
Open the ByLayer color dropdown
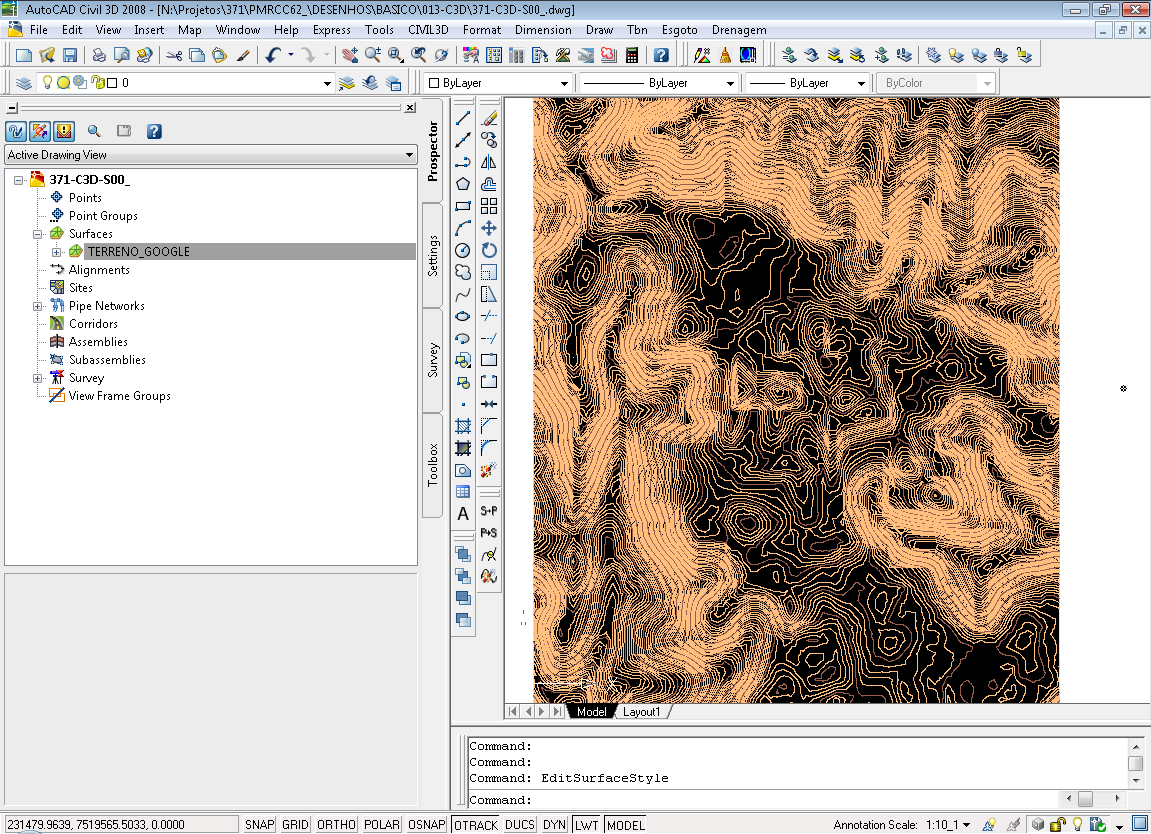[x=564, y=84]
